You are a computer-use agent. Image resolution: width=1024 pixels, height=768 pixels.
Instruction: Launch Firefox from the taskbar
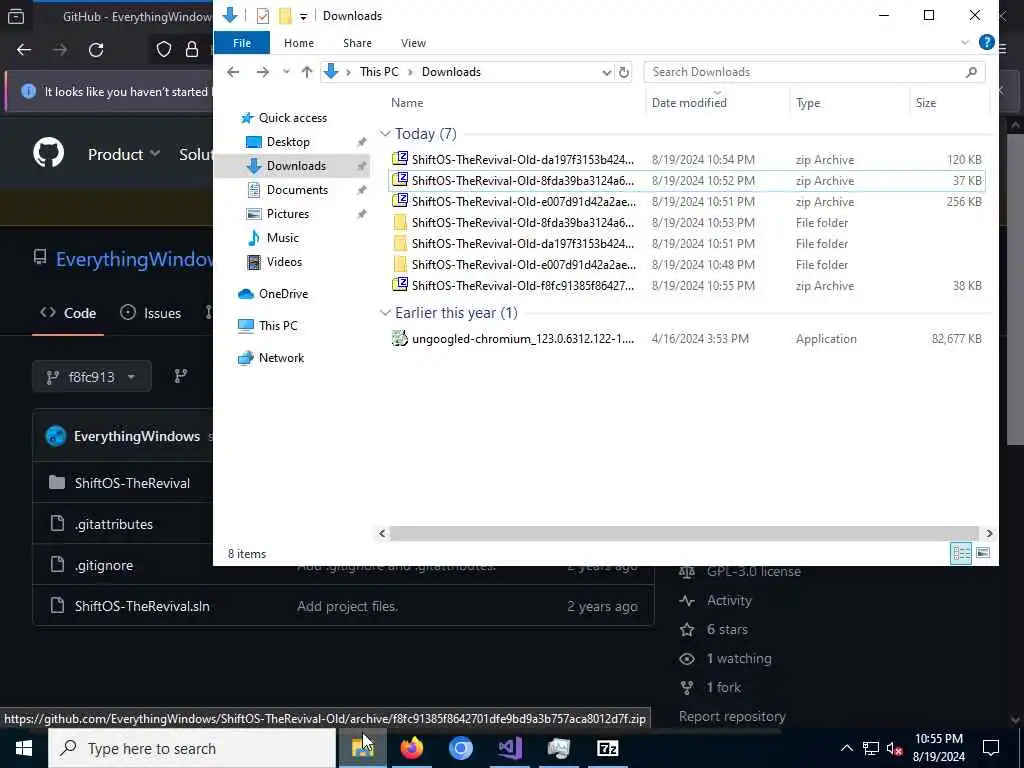click(411, 748)
